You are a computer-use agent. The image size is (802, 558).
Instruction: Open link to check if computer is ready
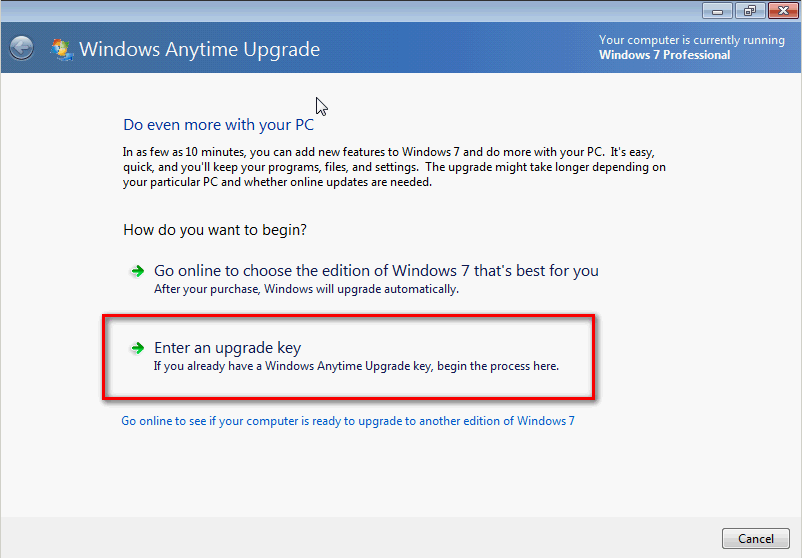pyautogui.click(x=348, y=421)
